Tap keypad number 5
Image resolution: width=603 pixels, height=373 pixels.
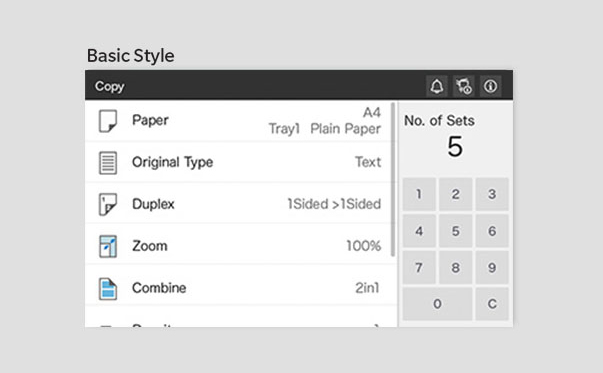tap(455, 231)
